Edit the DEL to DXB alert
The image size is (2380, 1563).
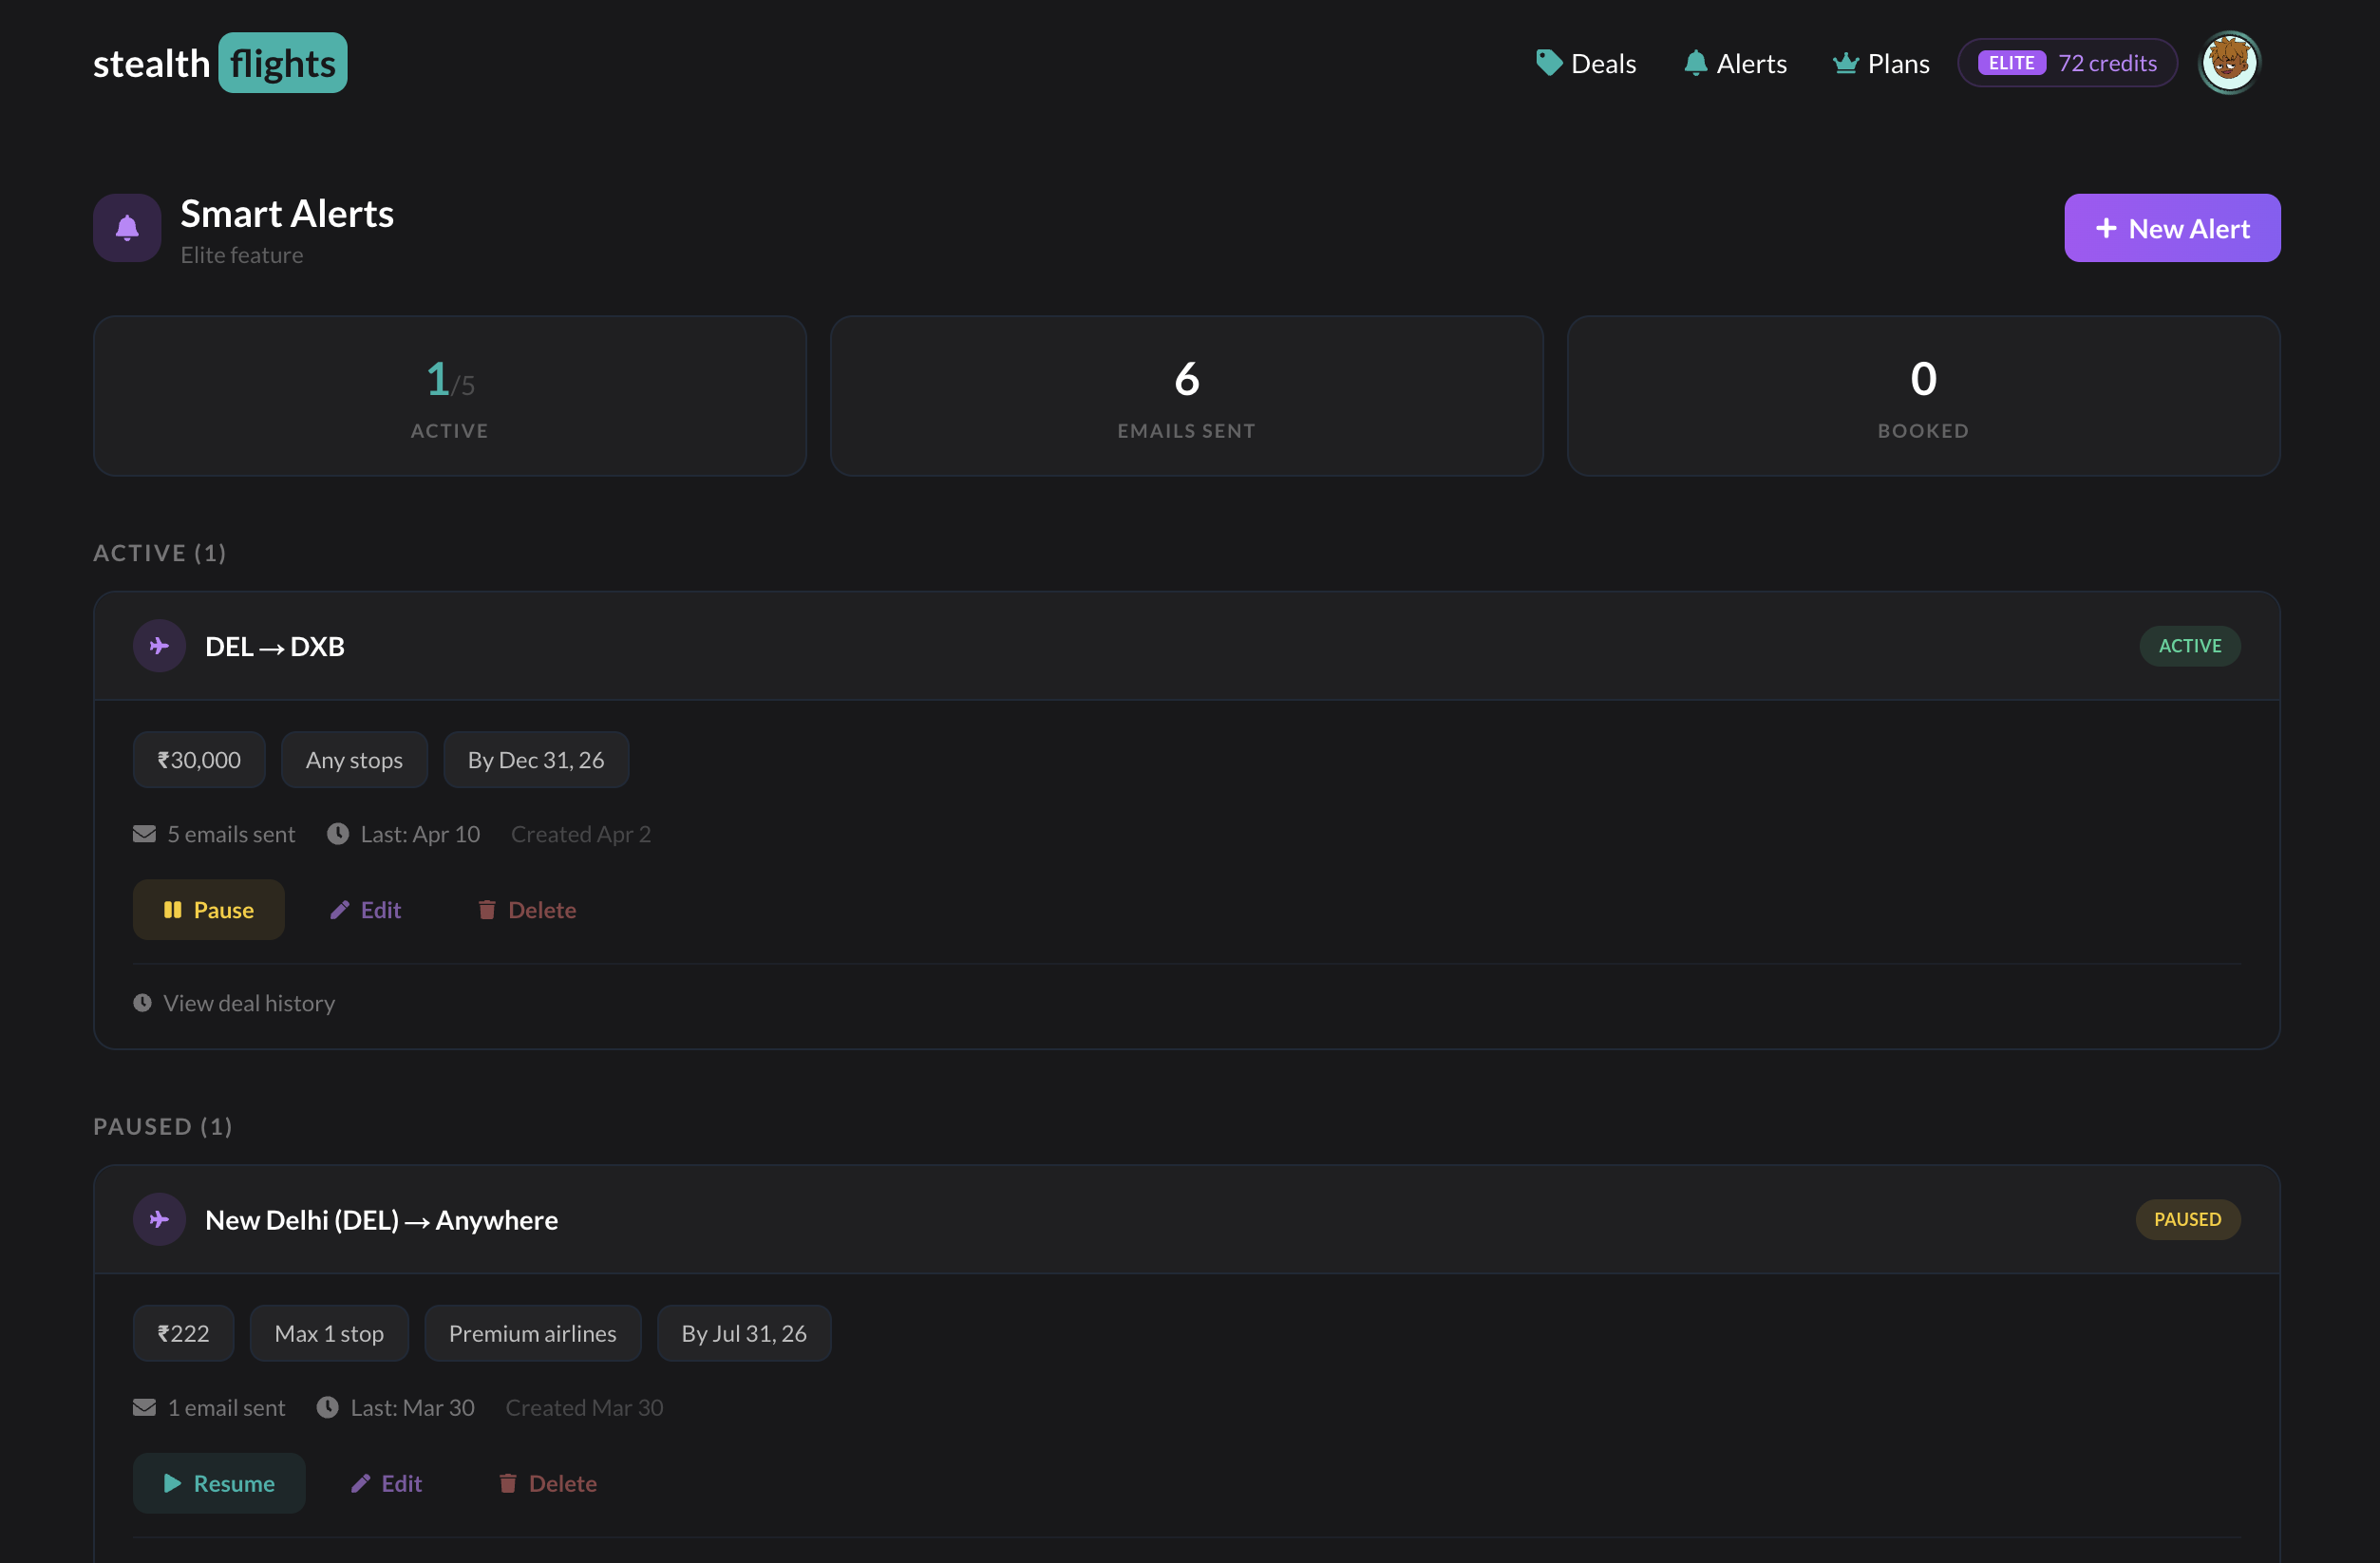(366, 910)
